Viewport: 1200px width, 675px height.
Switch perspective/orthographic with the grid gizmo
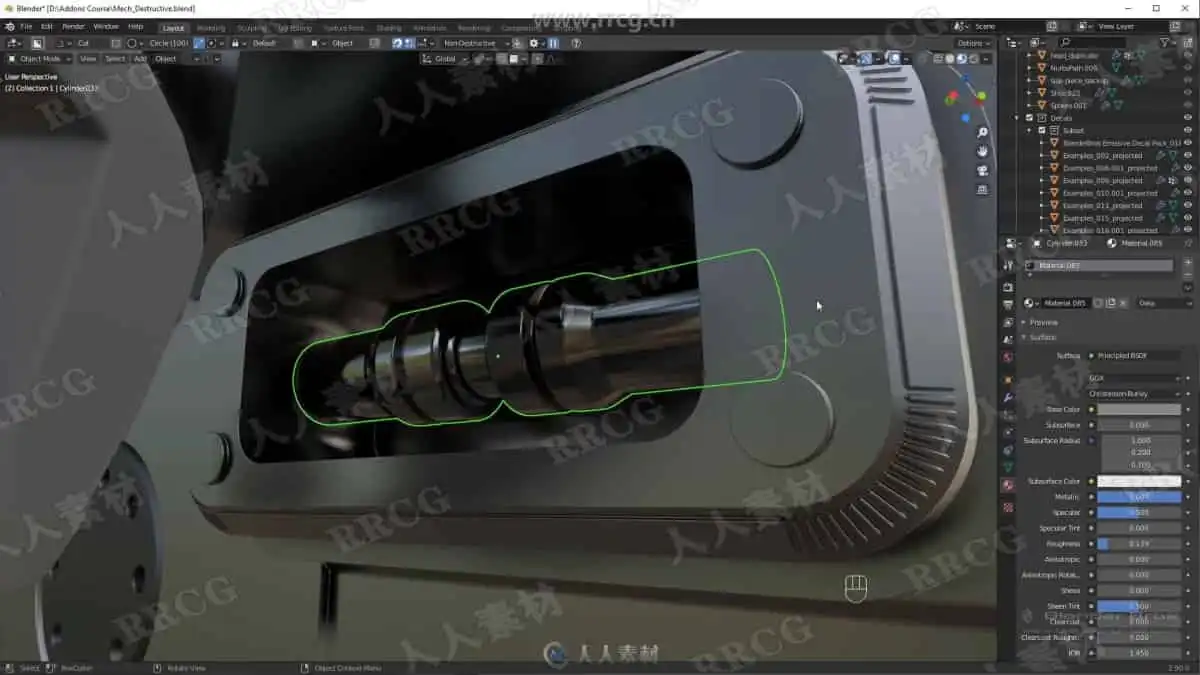coord(982,189)
